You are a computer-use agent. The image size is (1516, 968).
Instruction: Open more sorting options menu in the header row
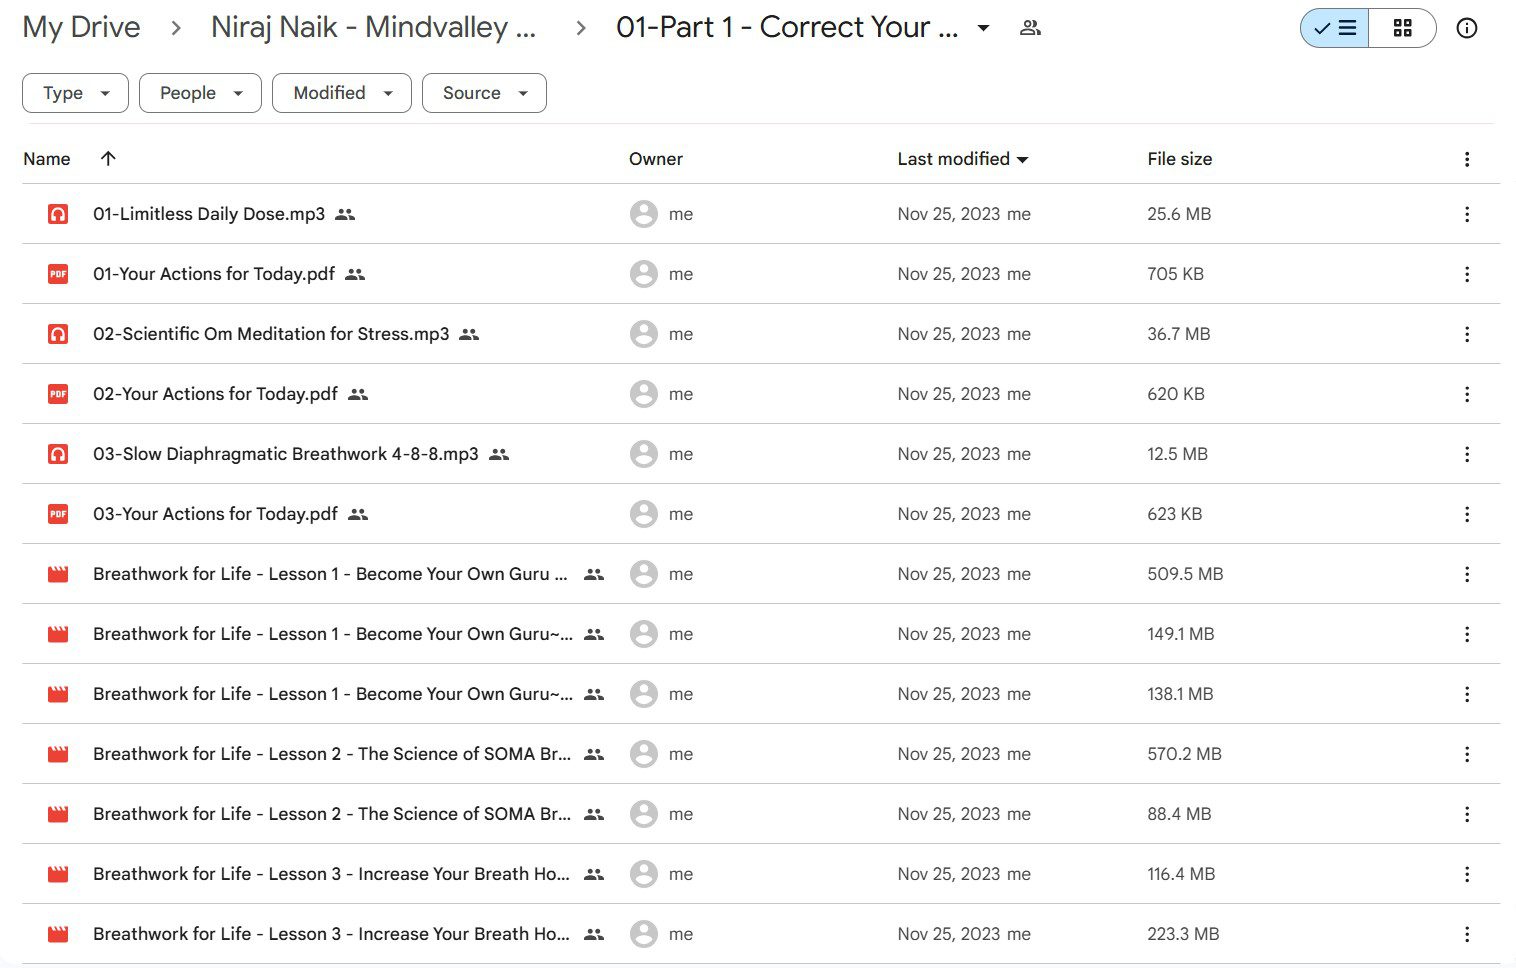(x=1467, y=159)
